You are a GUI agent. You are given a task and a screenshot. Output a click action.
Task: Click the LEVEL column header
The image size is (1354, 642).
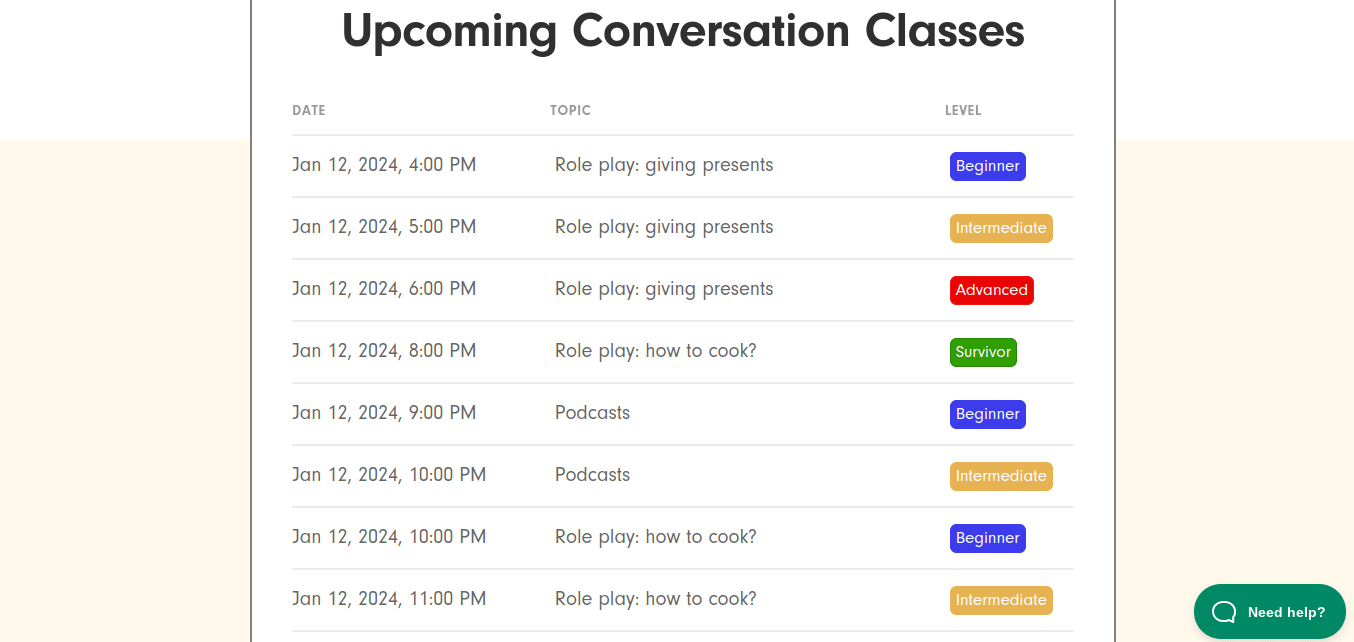click(x=963, y=110)
